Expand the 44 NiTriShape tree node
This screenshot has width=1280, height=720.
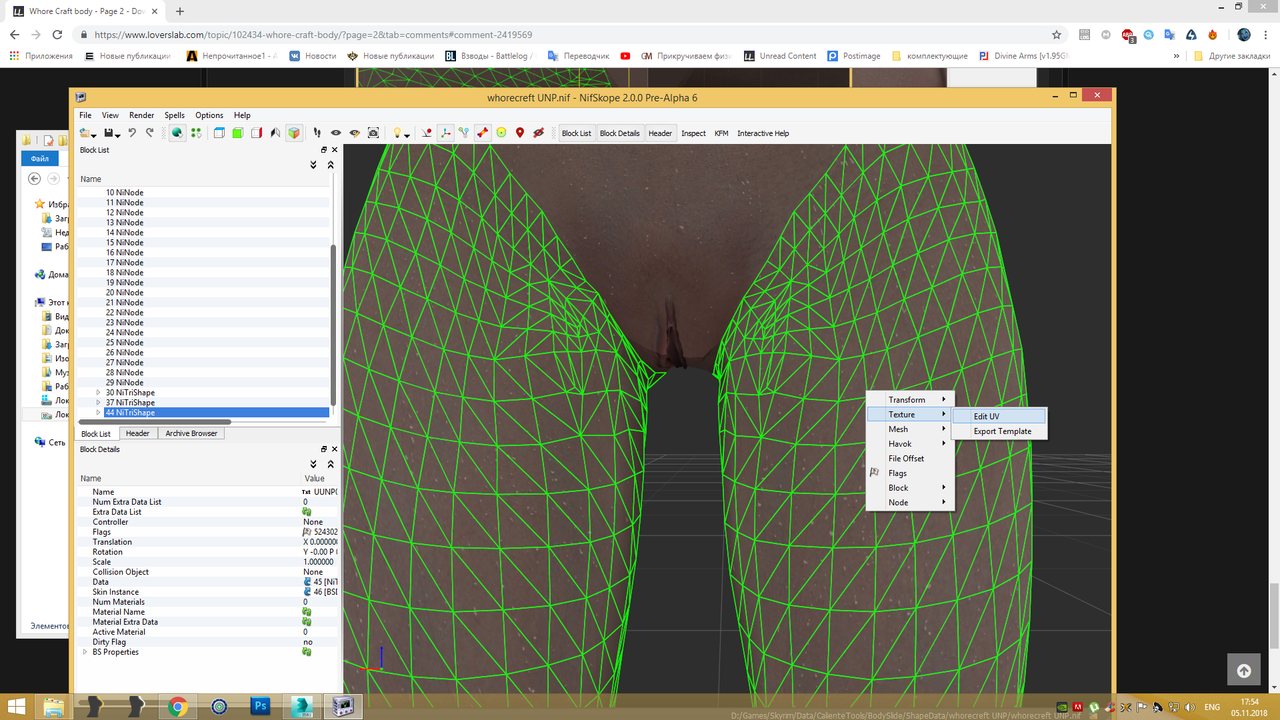[x=98, y=413]
